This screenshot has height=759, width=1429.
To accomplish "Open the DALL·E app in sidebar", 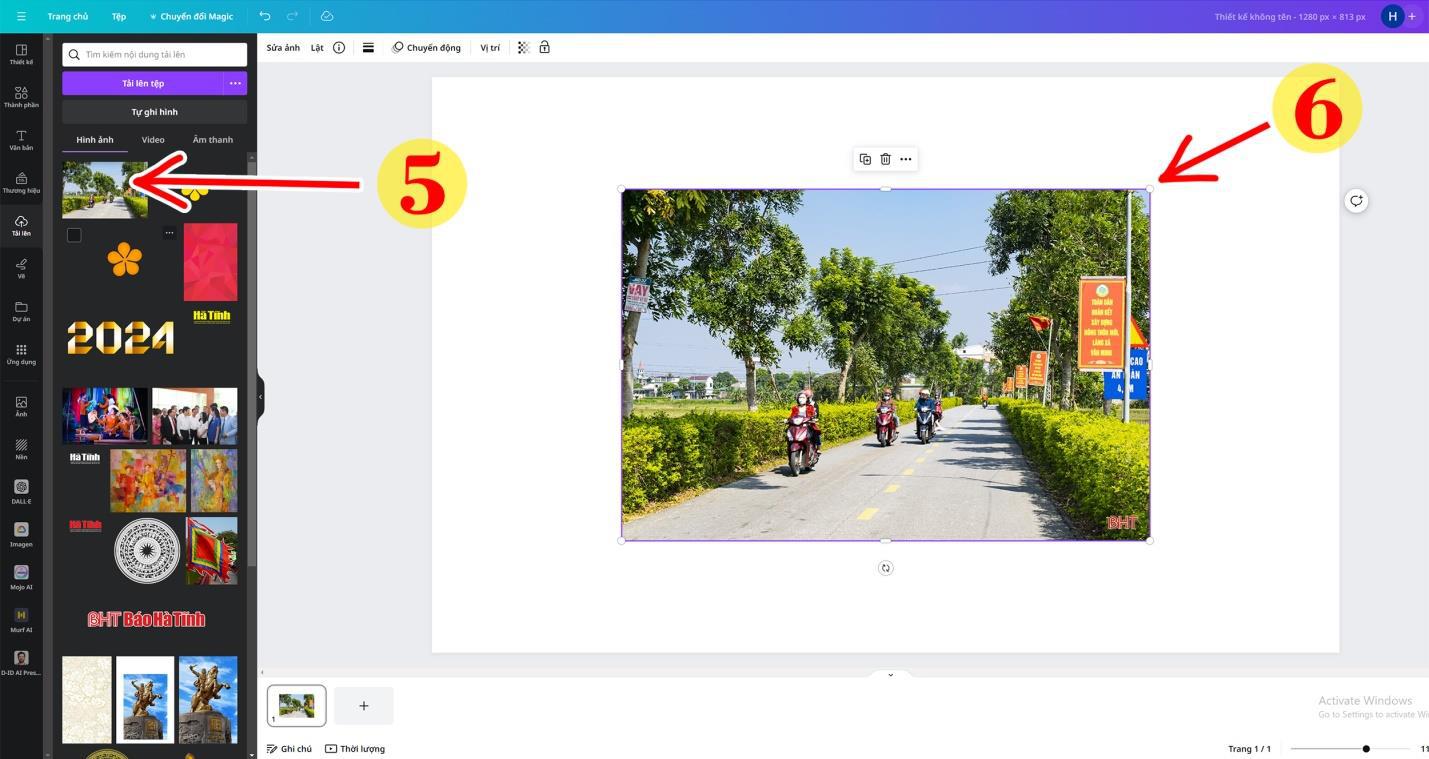I will coord(21,490).
